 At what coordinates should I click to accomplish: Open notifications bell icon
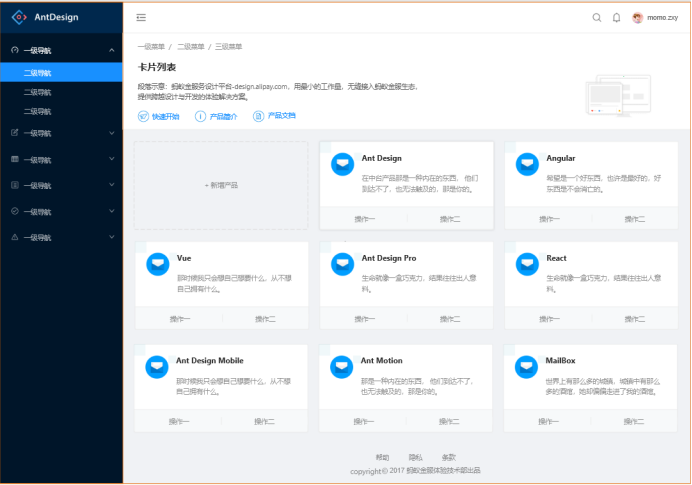617,18
